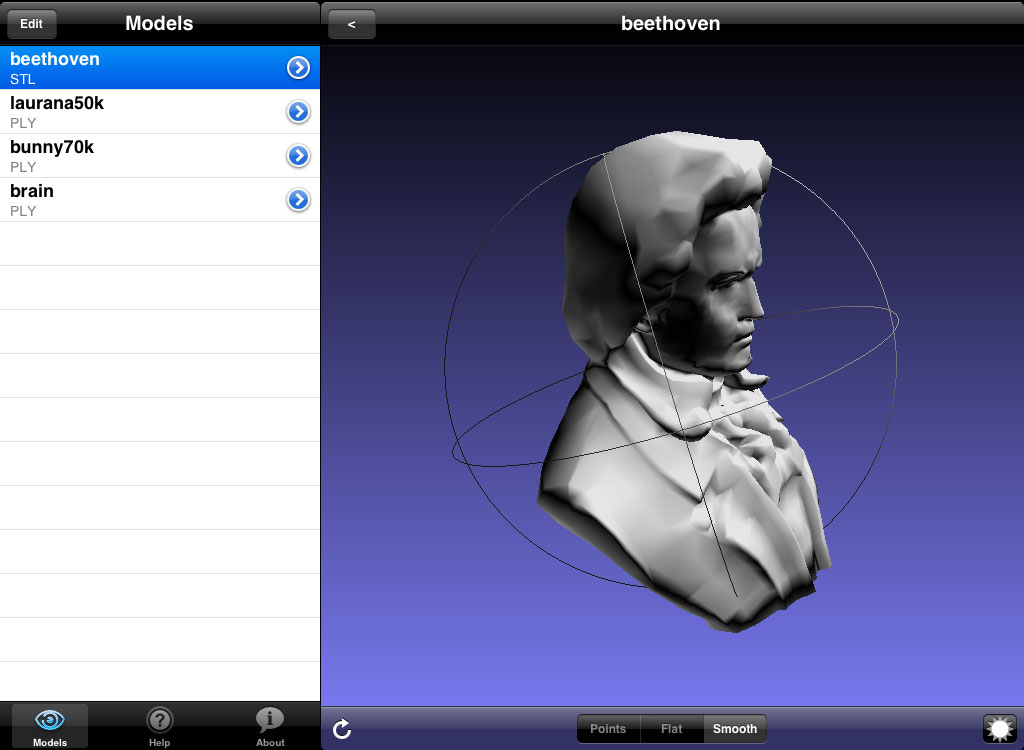Tap the back arrow button beside beethoven title
This screenshot has height=750, width=1024.
click(351, 24)
